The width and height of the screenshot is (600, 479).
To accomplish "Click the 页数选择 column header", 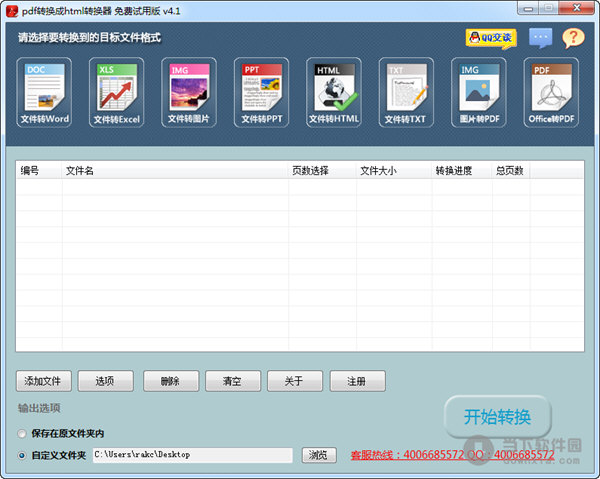I will click(x=322, y=170).
